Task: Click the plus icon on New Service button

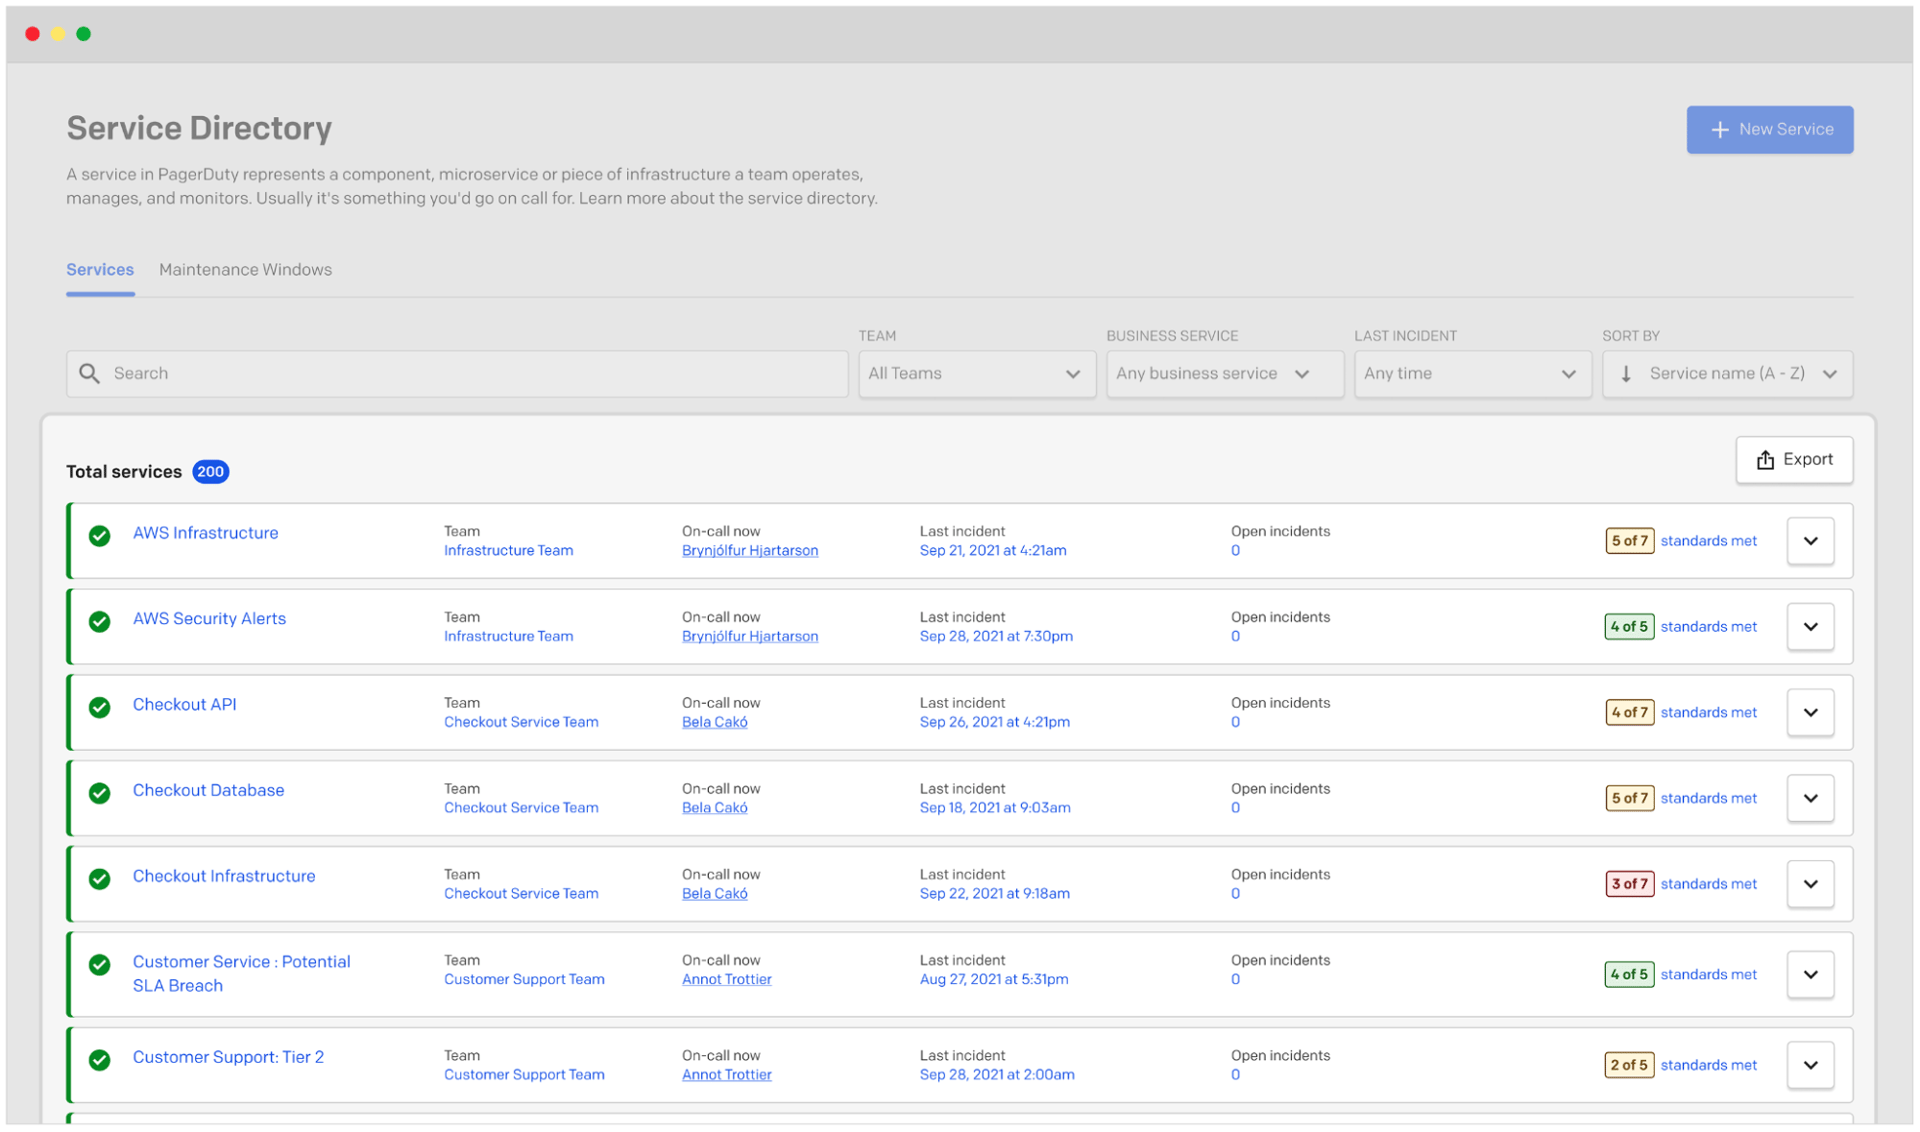Action: [1719, 129]
